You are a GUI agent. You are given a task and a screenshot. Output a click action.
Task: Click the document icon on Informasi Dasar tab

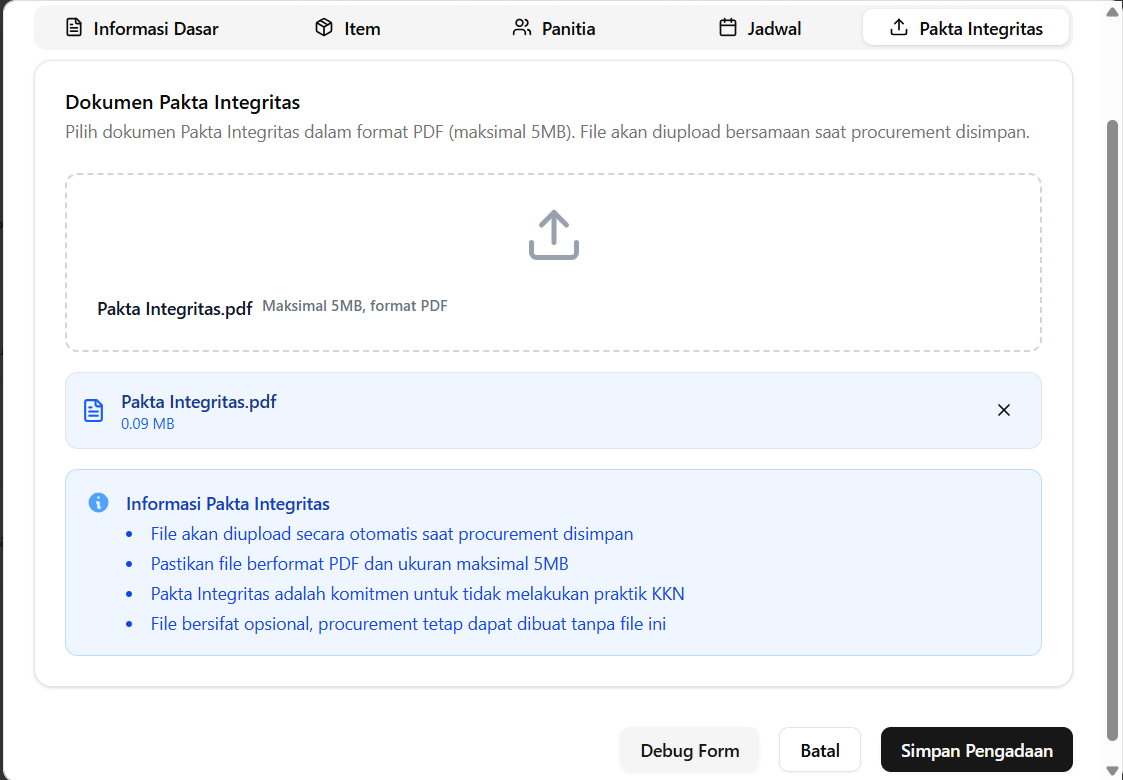74,28
